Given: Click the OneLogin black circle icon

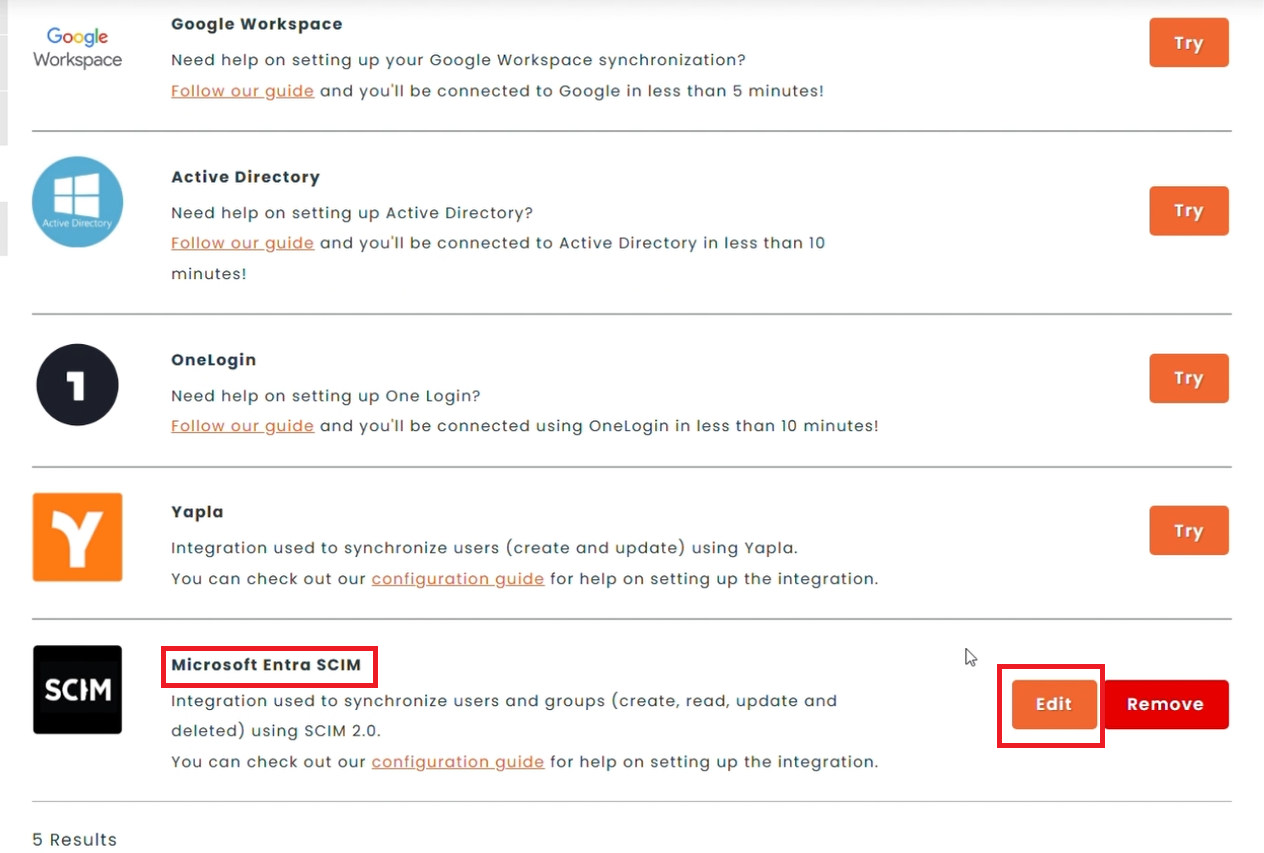Looking at the screenshot, I should (77, 385).
